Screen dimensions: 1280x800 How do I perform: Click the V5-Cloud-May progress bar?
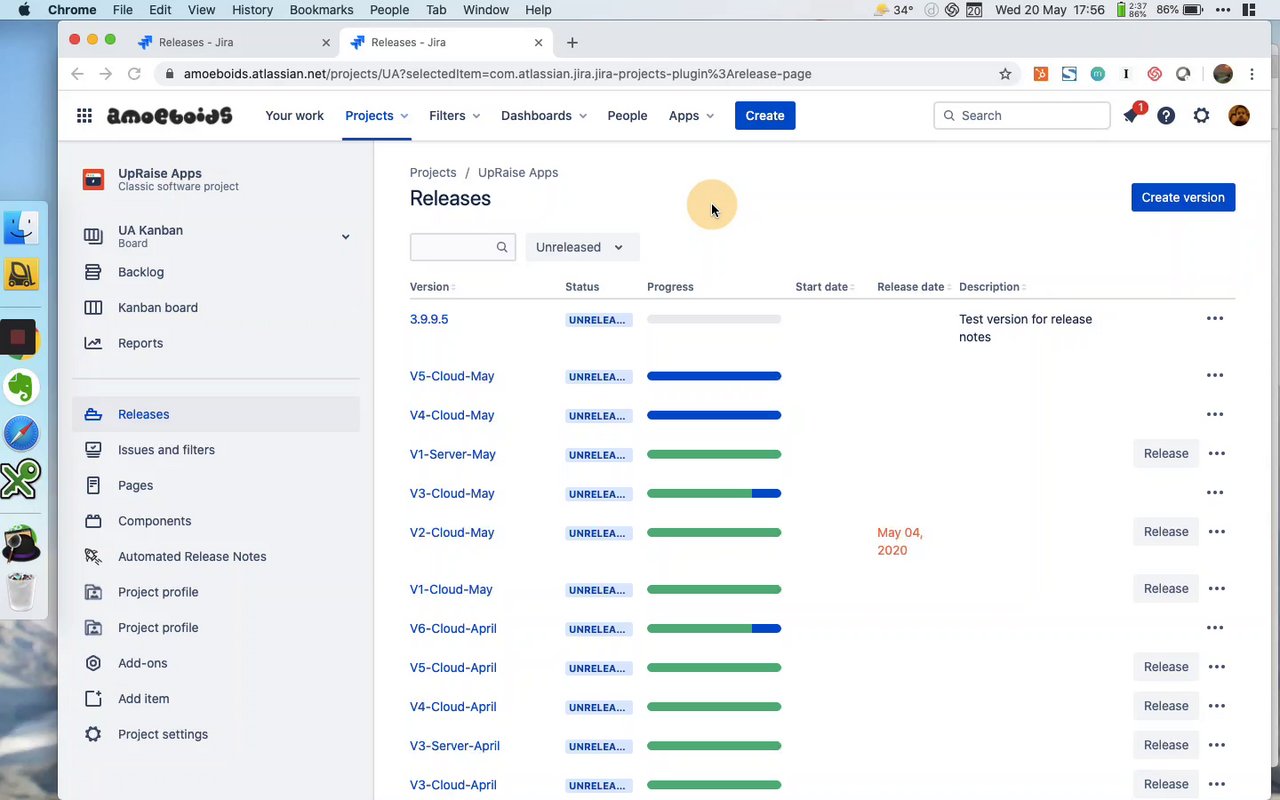tap(714, 376)
